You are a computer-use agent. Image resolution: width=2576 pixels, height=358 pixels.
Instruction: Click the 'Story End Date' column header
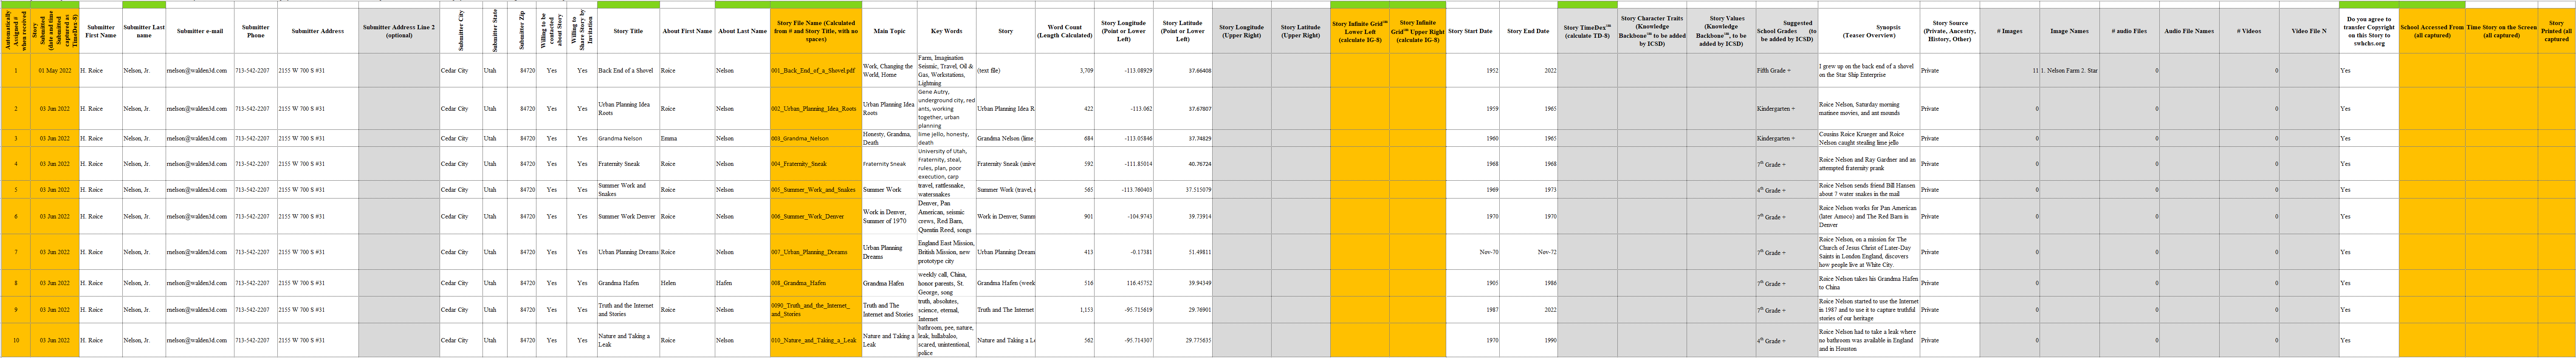tap(1528, 31)
